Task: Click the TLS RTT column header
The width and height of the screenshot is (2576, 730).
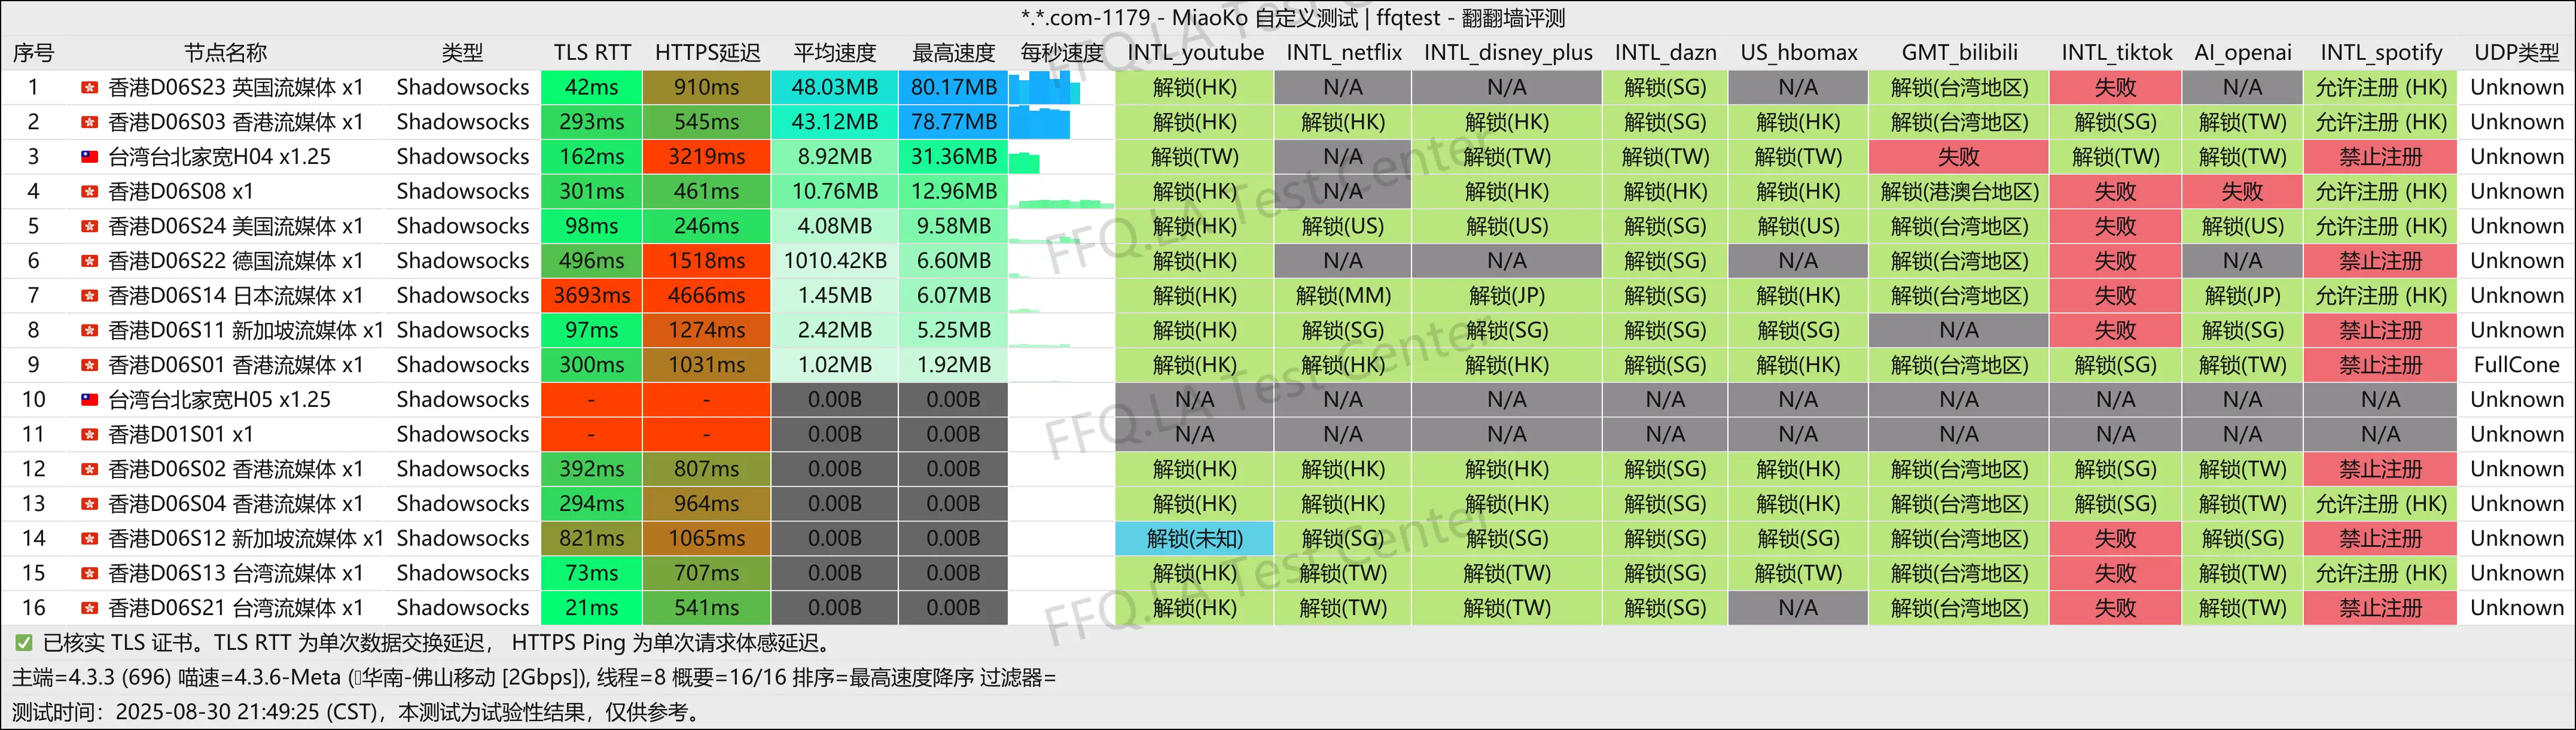Action: [x=592, y=53]
